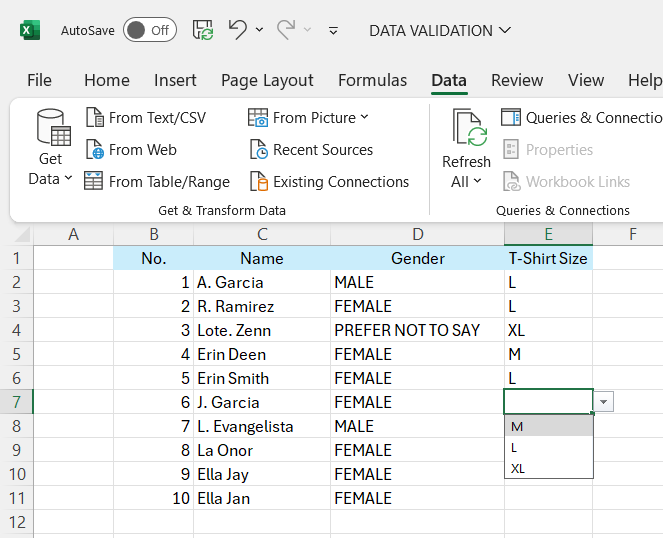Select column D header
Screen dimensions: 663x538
[x=418, y=234]
